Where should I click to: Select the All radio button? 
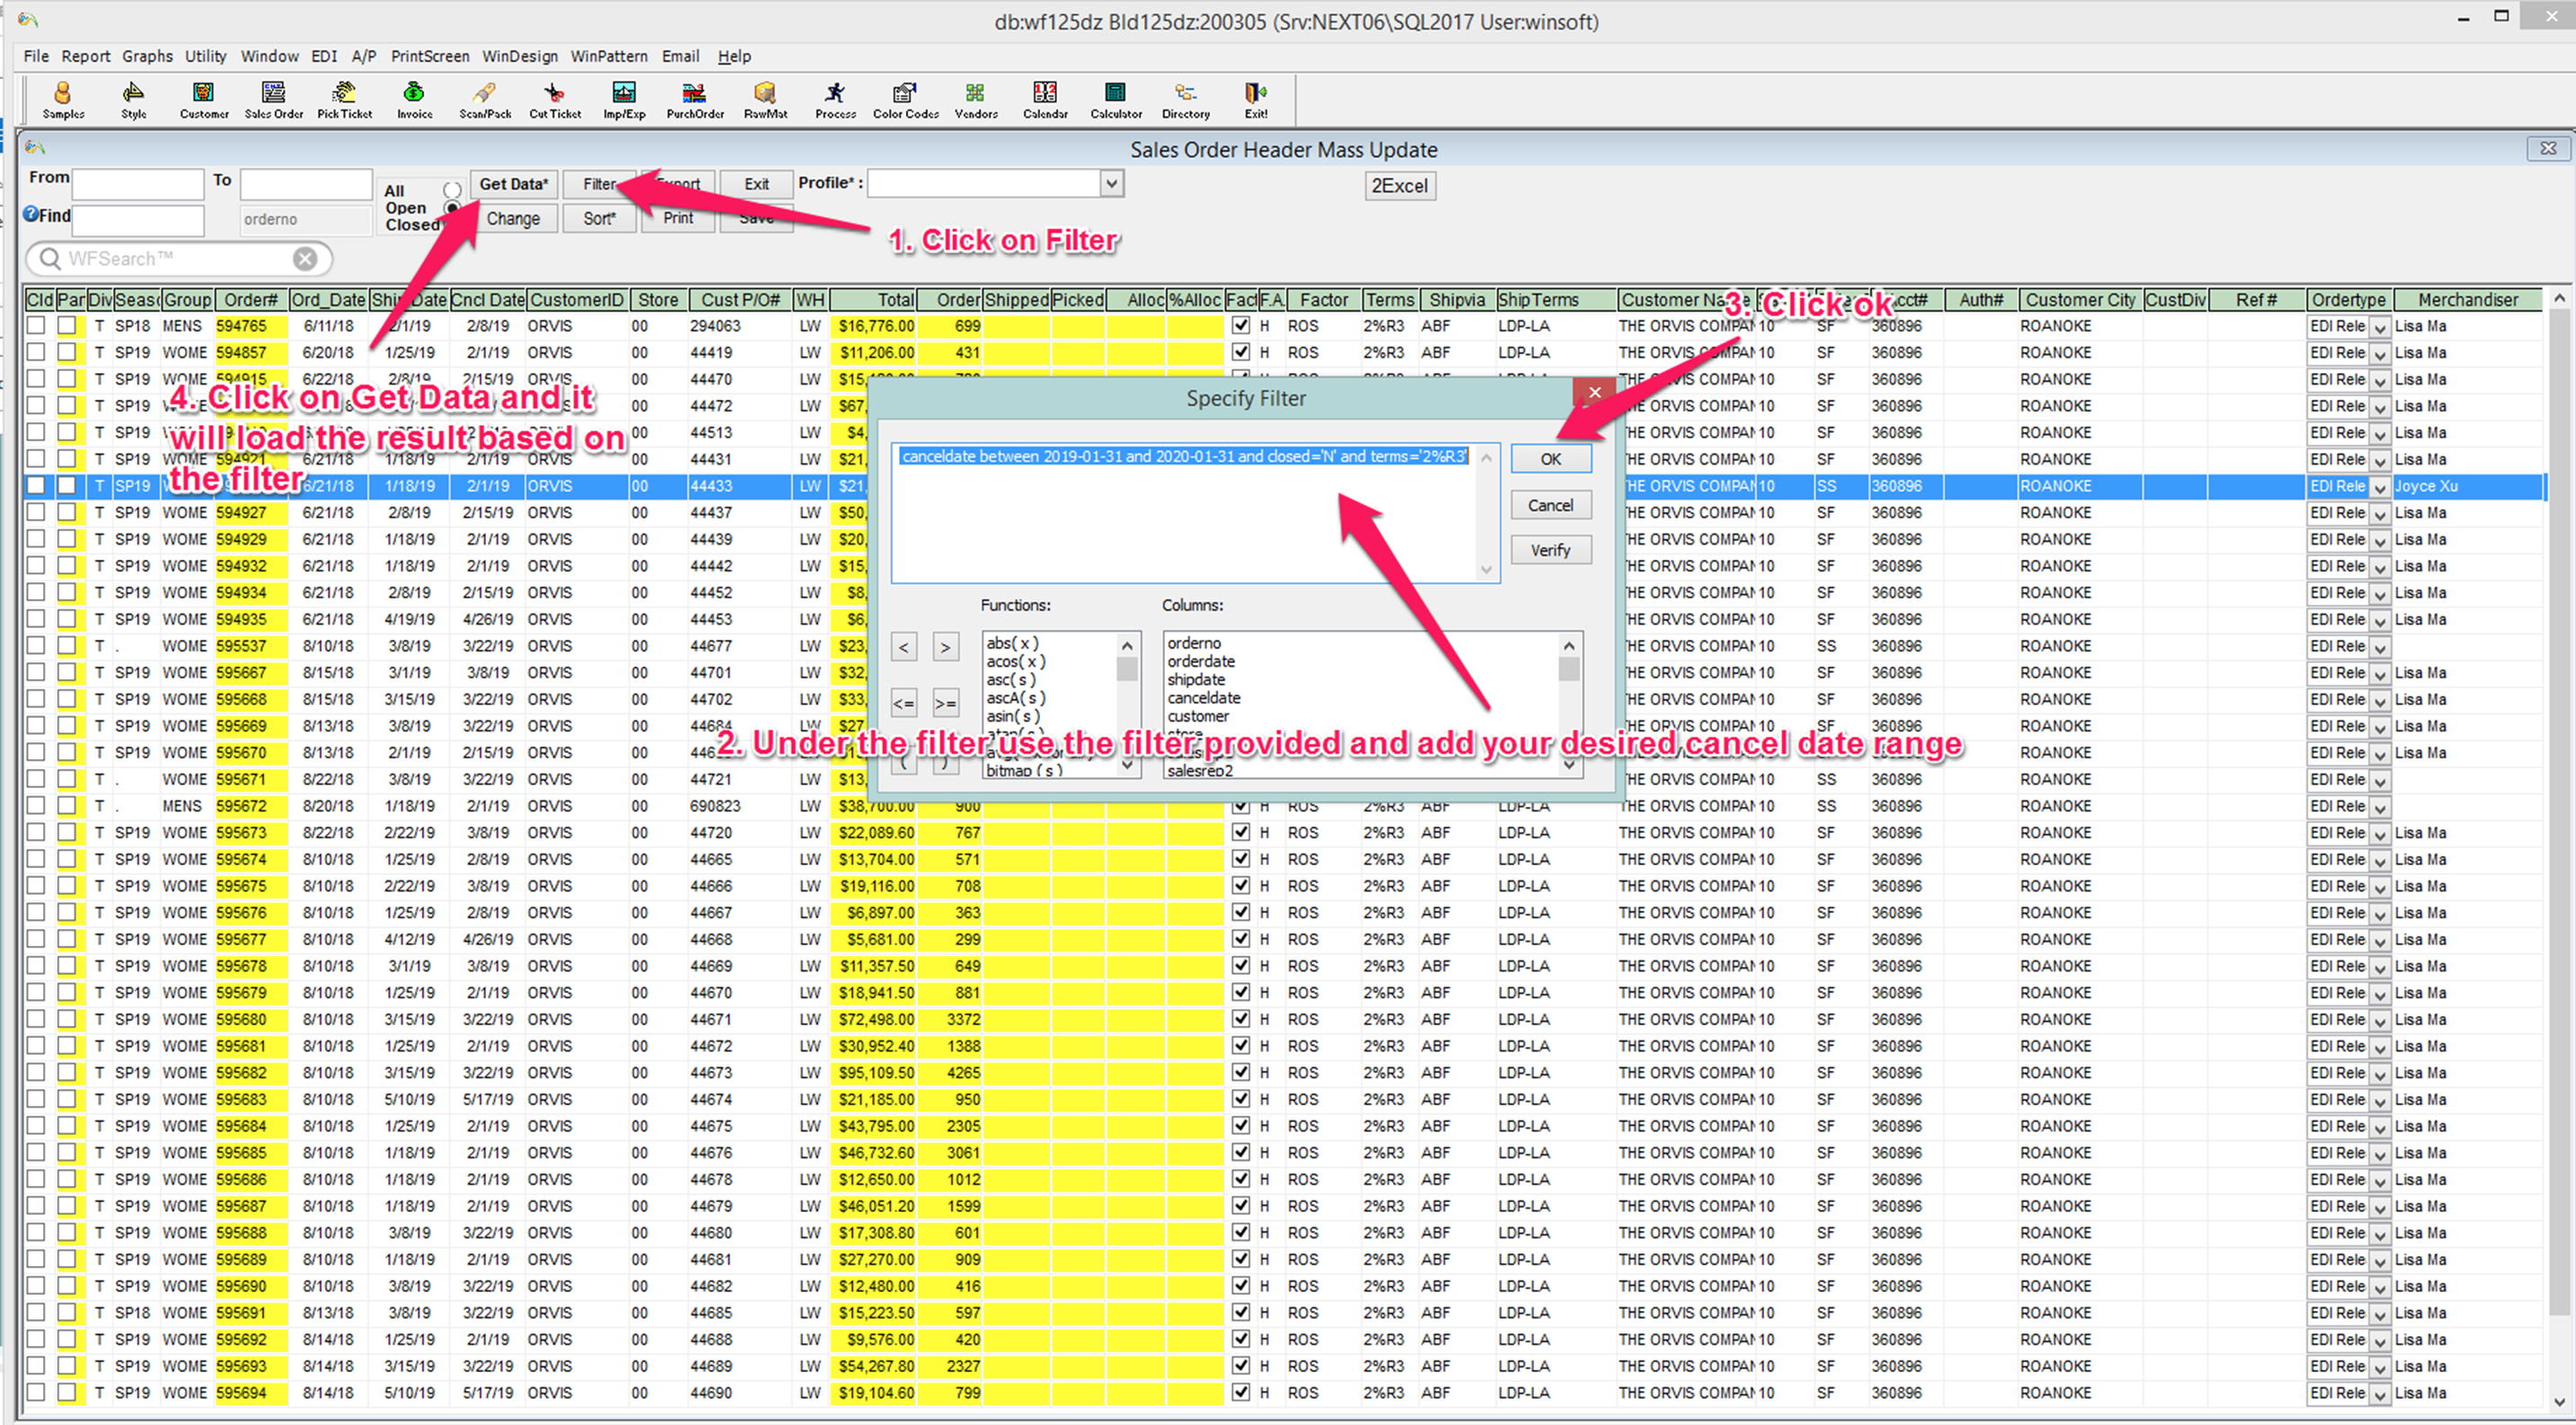452,189
